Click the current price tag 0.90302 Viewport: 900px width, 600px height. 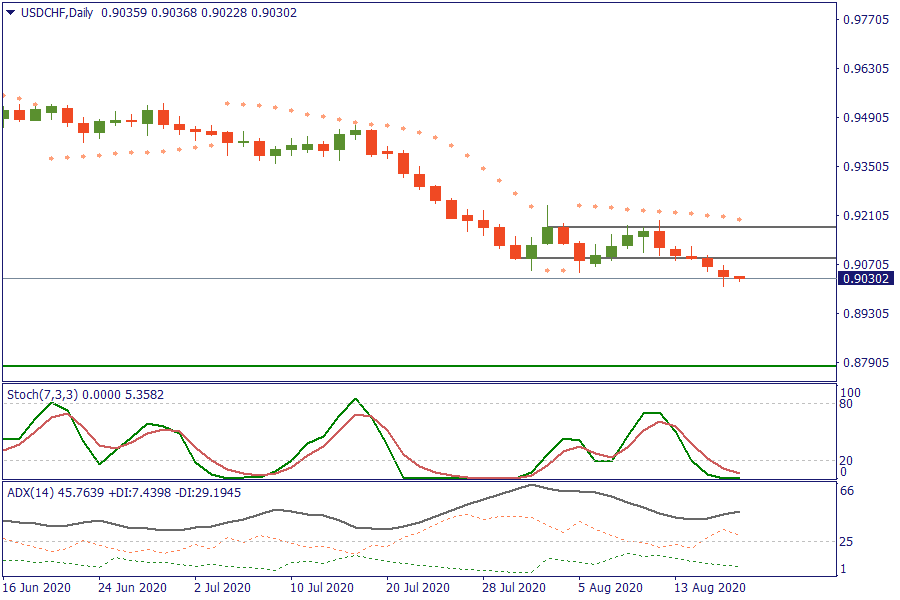pyautogui.click(x=866, y=279)
